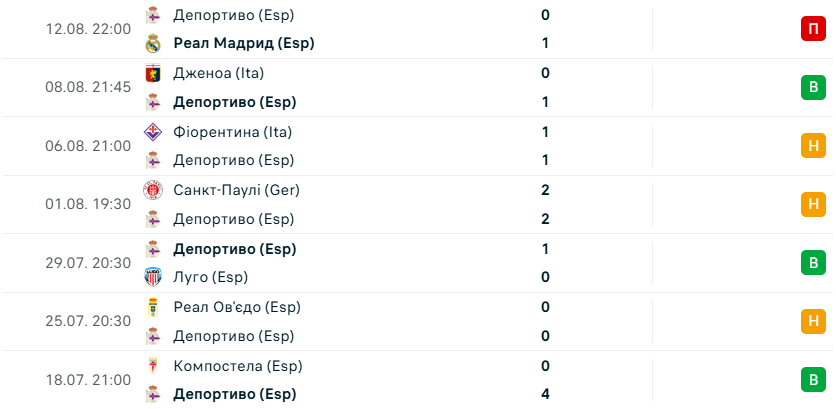
Task: Open Санкт-Паулі (Ger) team link
Action: pos(236,190)
